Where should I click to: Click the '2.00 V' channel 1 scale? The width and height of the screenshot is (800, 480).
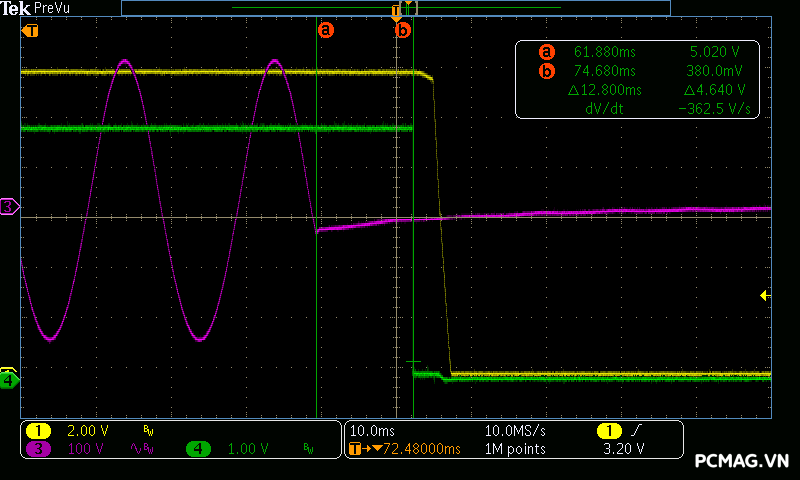pos(88,432)
